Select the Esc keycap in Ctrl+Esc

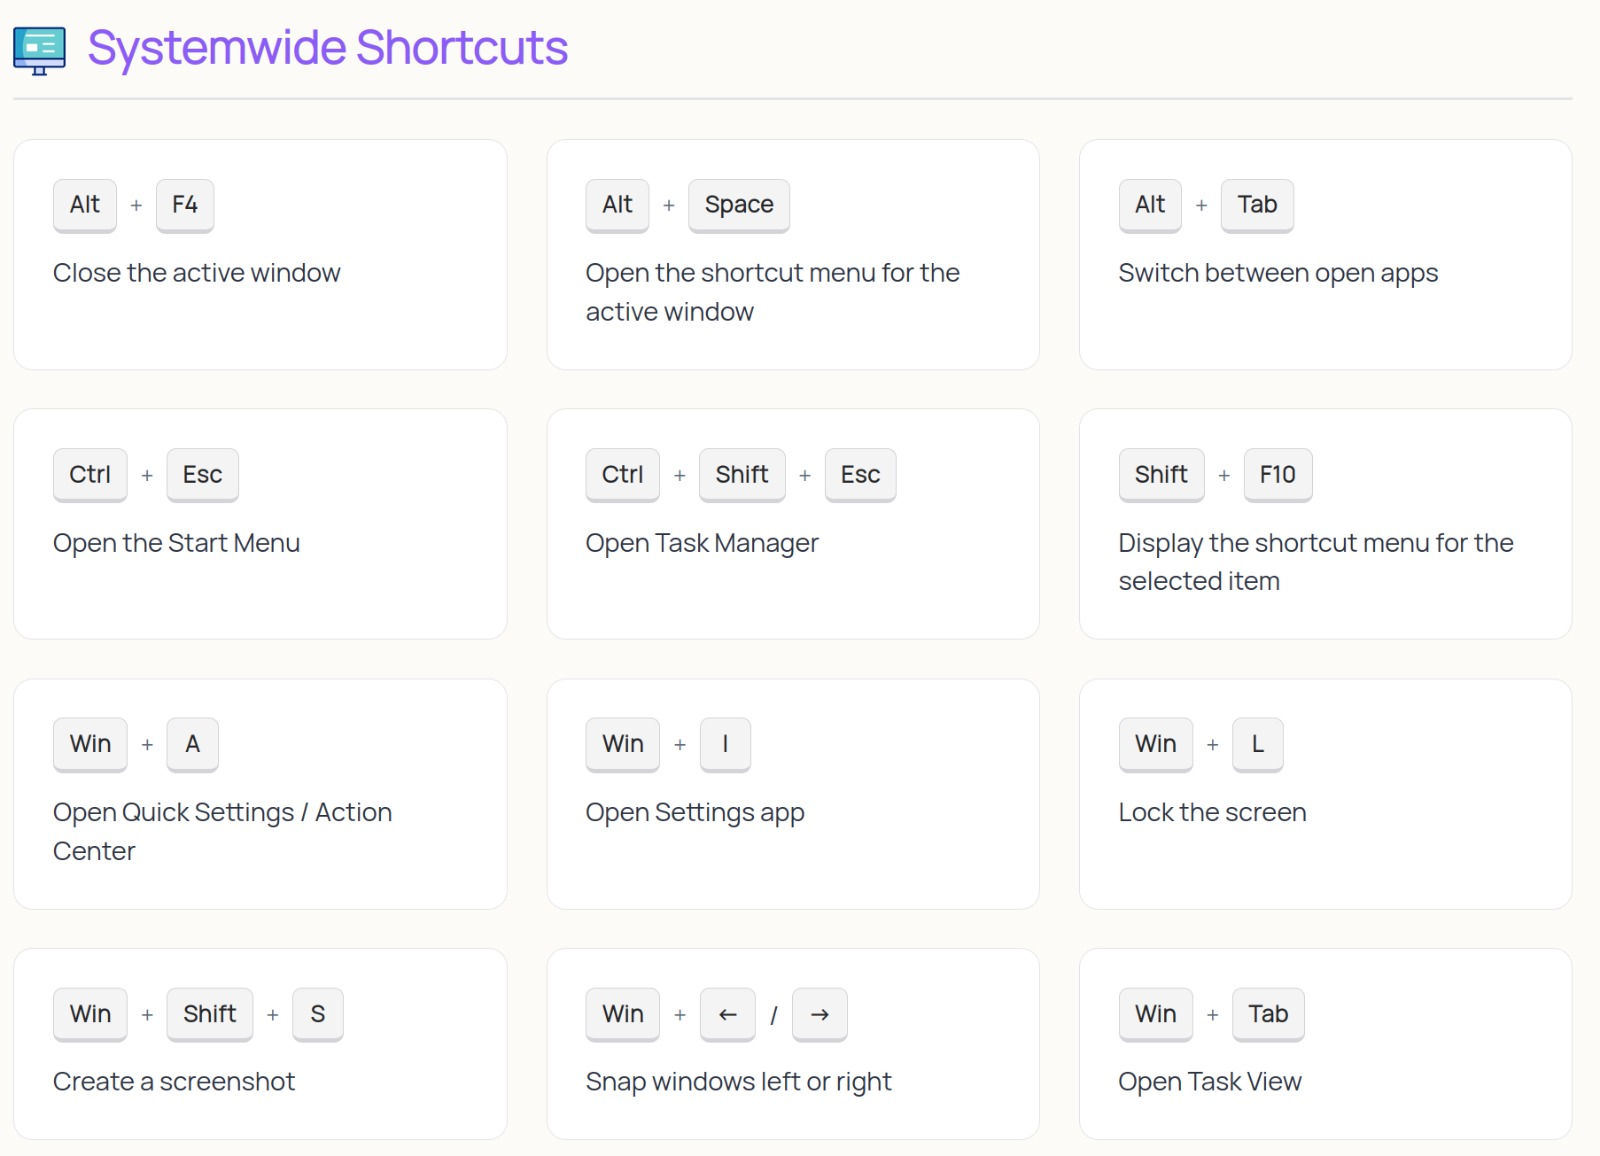(x=202, y=474)
